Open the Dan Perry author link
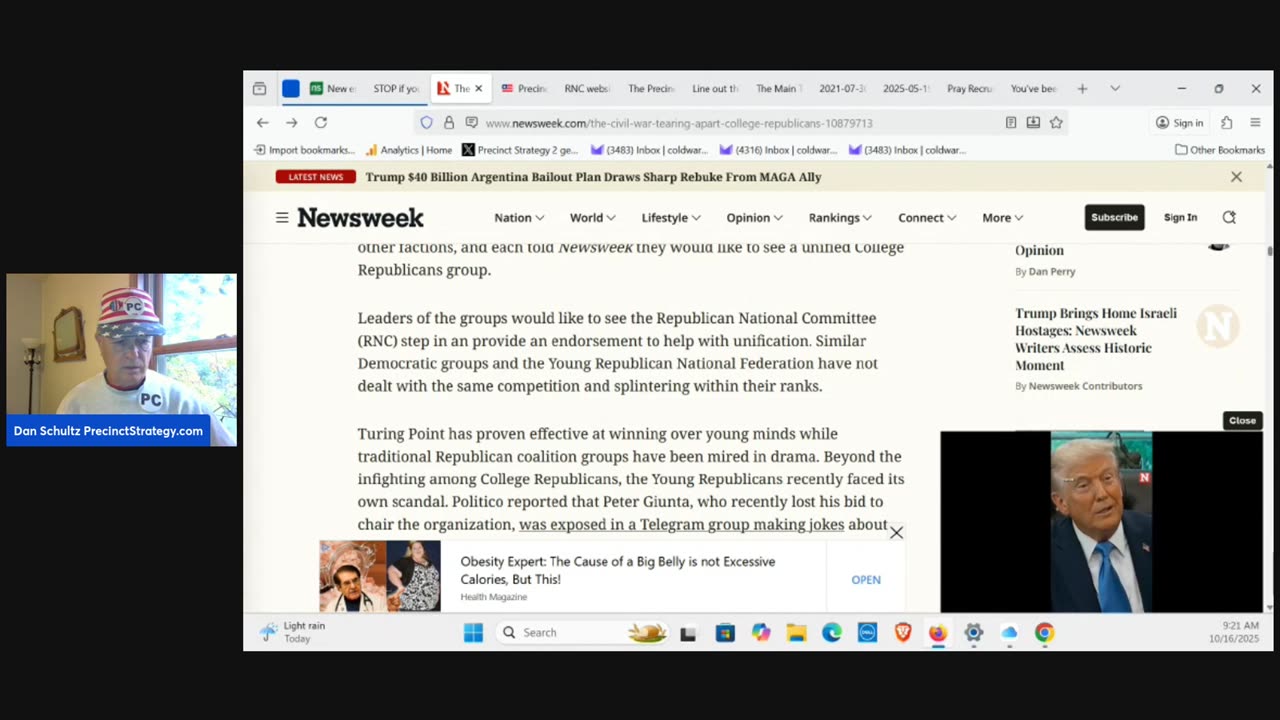This screenshot has height=720, width=1280. pyautogui.click(x=1052, y=271)
